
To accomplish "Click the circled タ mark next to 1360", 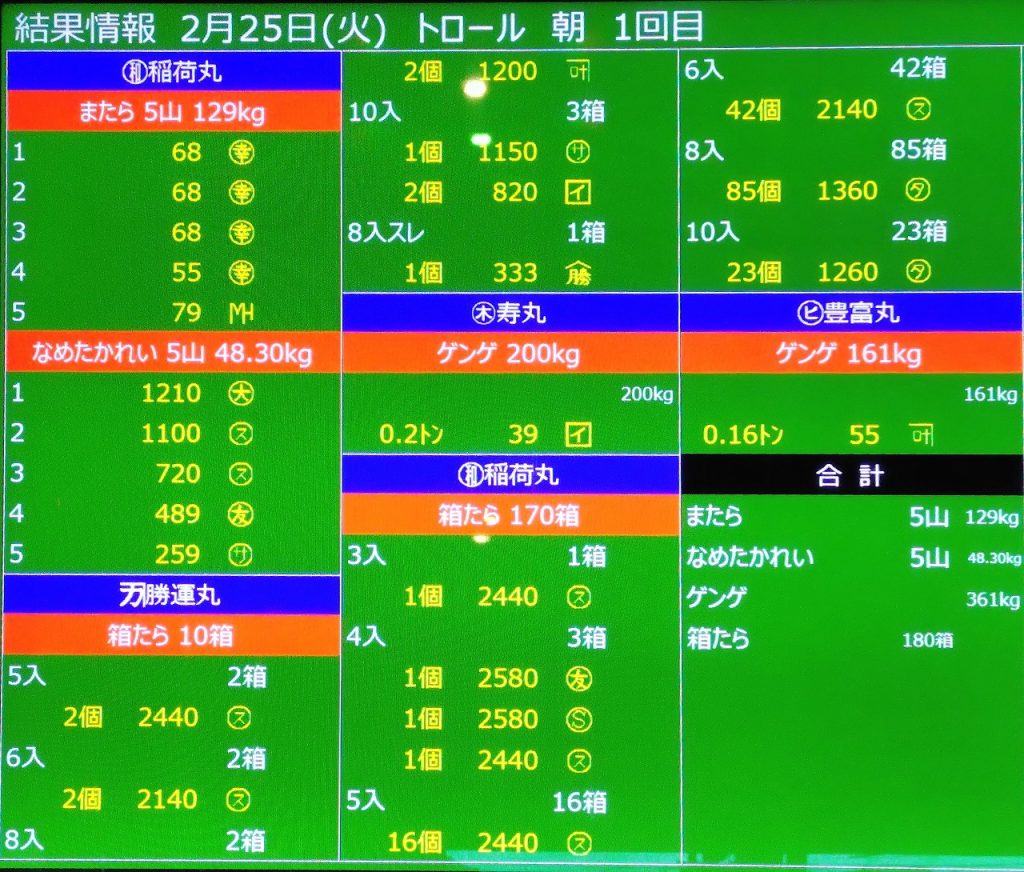I will (x=917, y=191).
